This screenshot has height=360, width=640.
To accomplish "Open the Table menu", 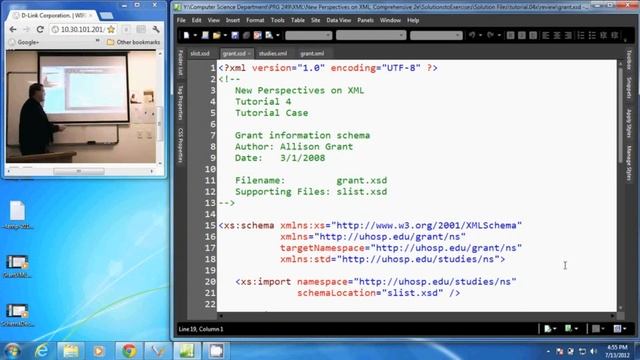I will pyautogui.click(x=298, y=20).
